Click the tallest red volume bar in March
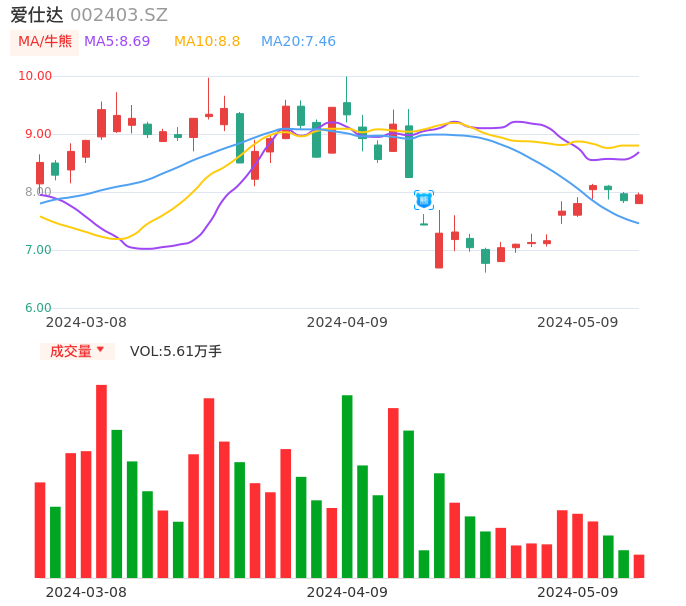The height and width of the screenshot is (606, 686). (101, 481)
